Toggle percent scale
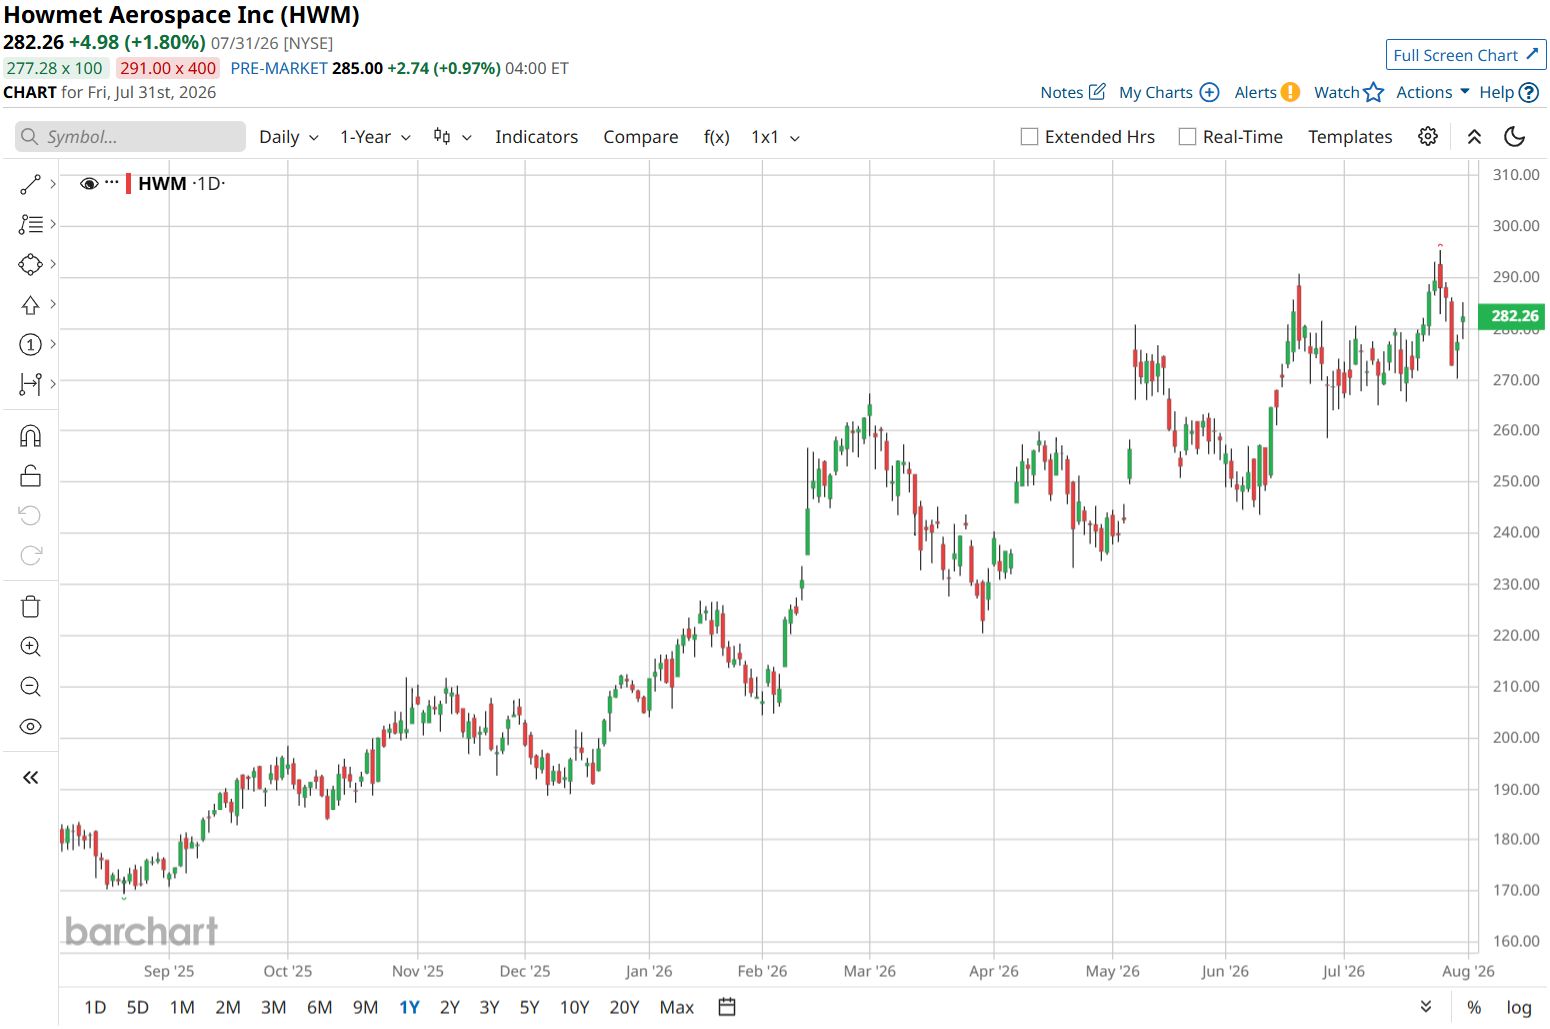Image resolution: width=1550 pixels, height=1029 pixels. [x=1474, y=1007]
